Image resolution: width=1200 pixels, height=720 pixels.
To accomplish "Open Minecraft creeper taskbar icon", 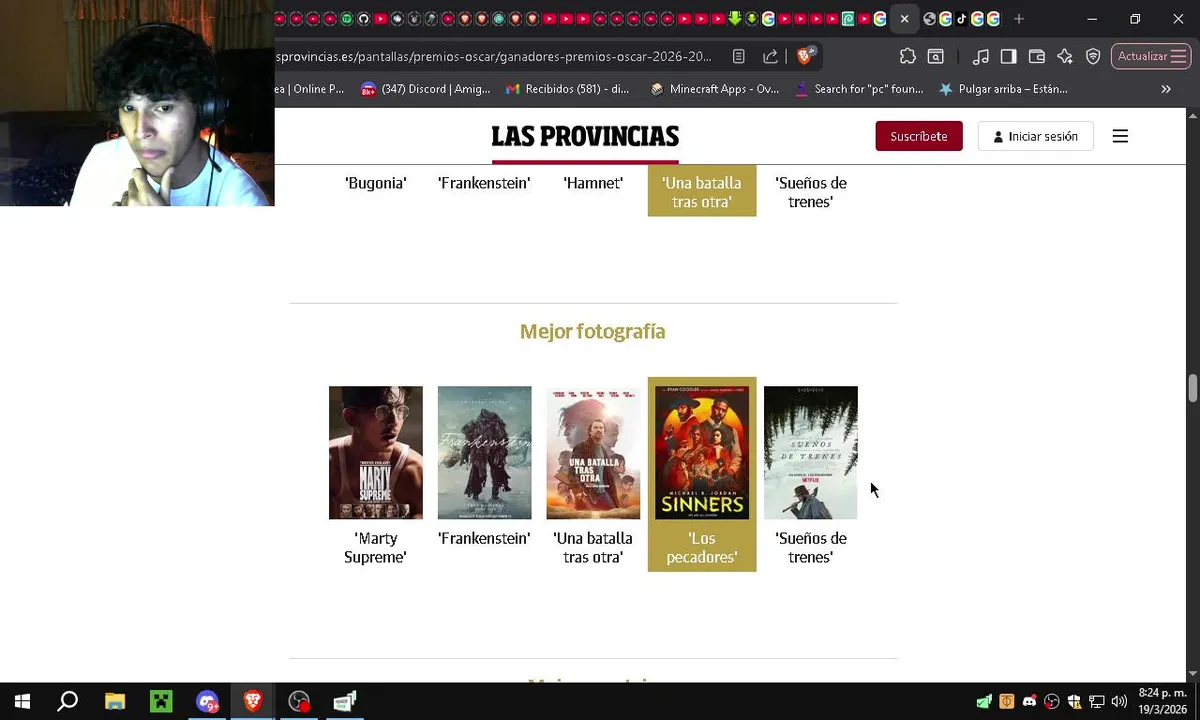I will click(161, 702).
